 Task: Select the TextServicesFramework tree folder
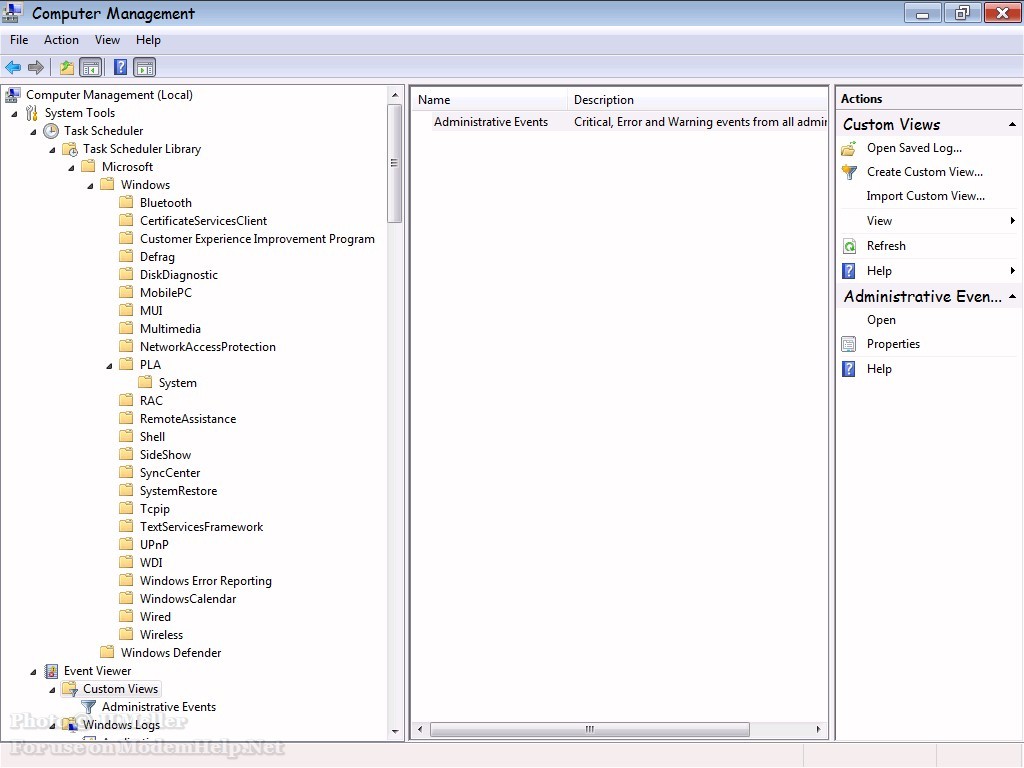pyautogui.click(x=201, y=526)
